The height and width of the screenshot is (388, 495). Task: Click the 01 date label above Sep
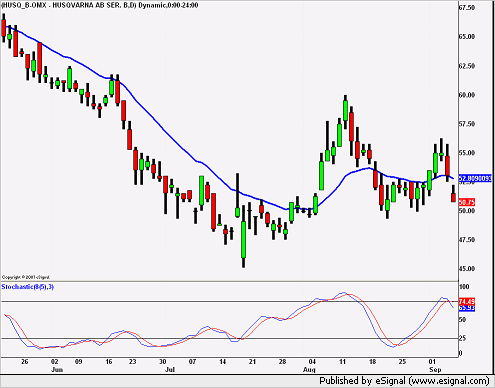(x=432, y=362)
